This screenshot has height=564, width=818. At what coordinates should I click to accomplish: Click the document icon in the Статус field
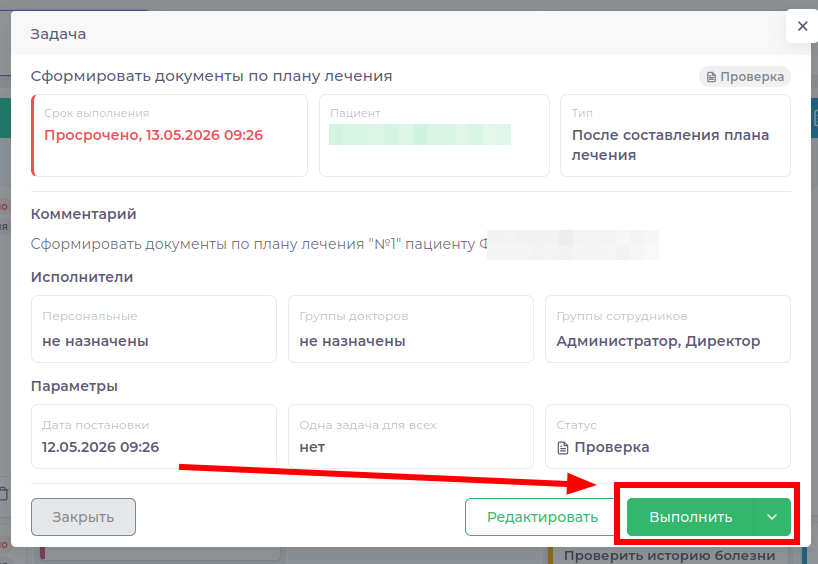click(562, 448)
